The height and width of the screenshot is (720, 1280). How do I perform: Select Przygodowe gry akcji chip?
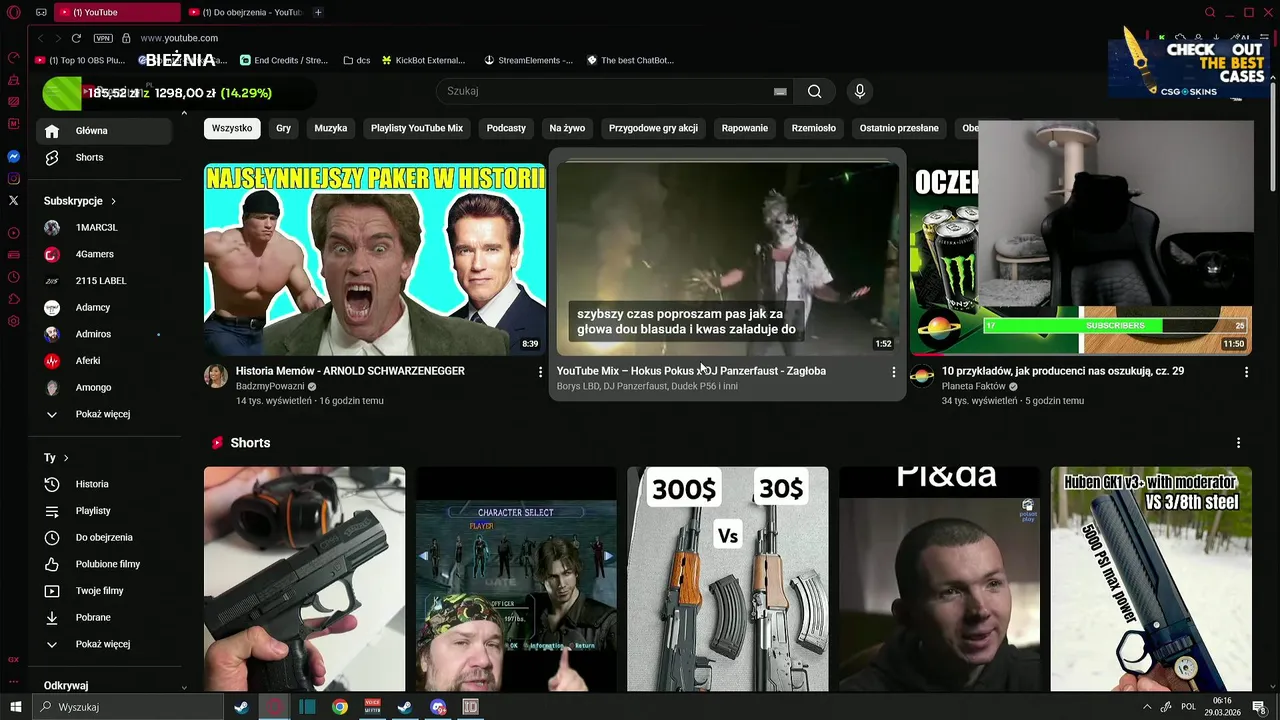[x=653, y=128]
